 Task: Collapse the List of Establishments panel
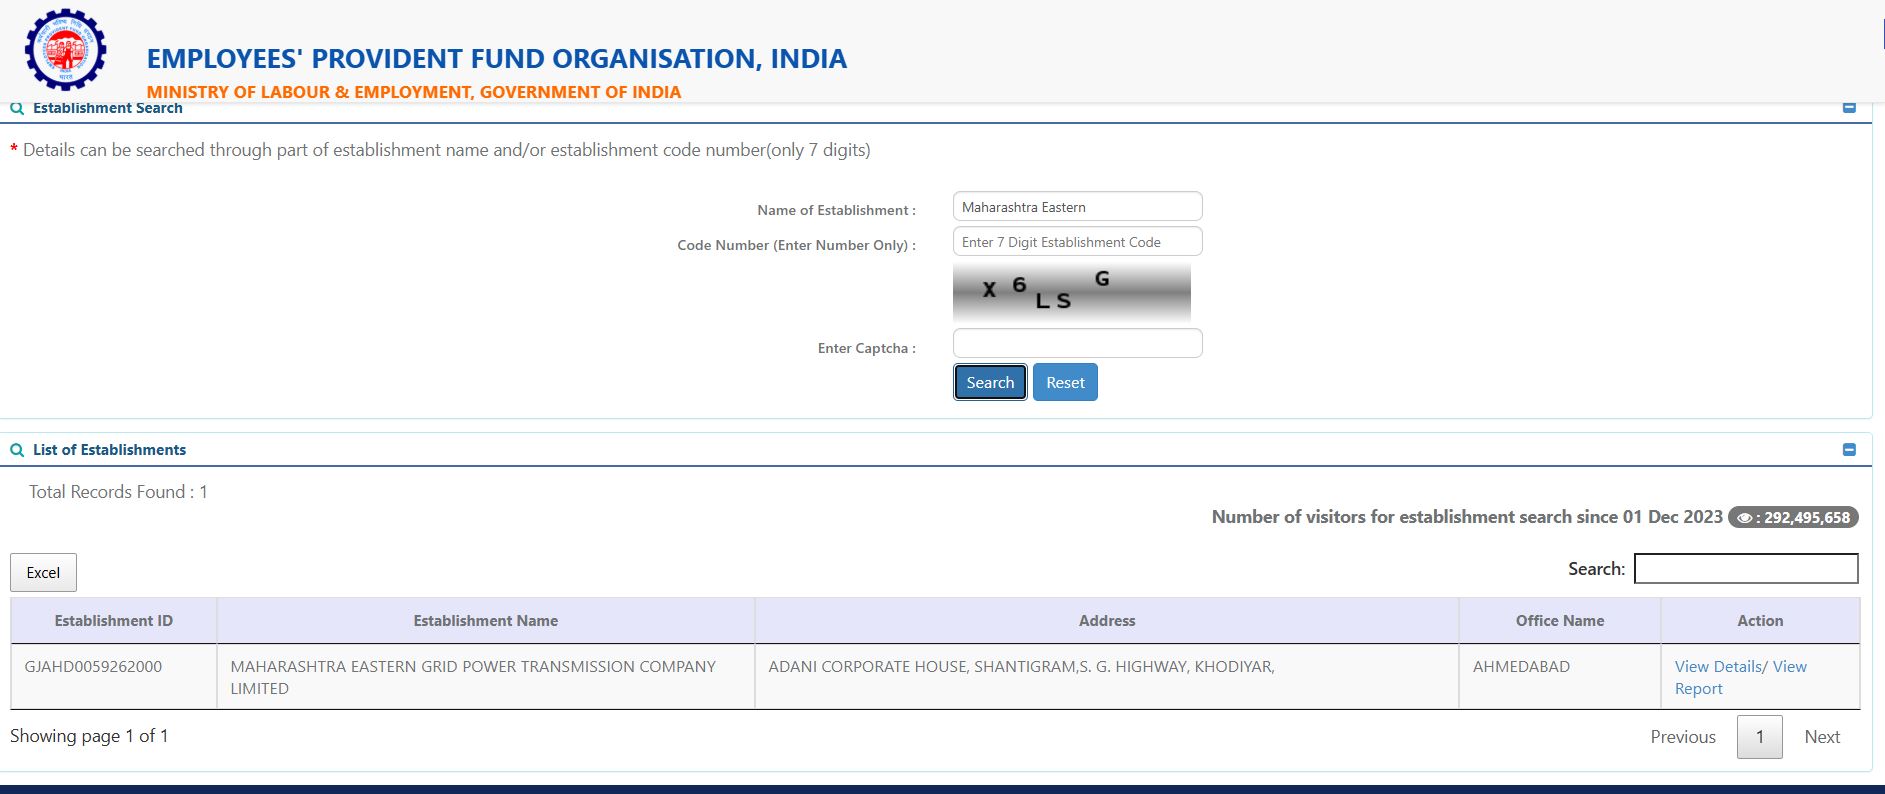coord(1849,450)
